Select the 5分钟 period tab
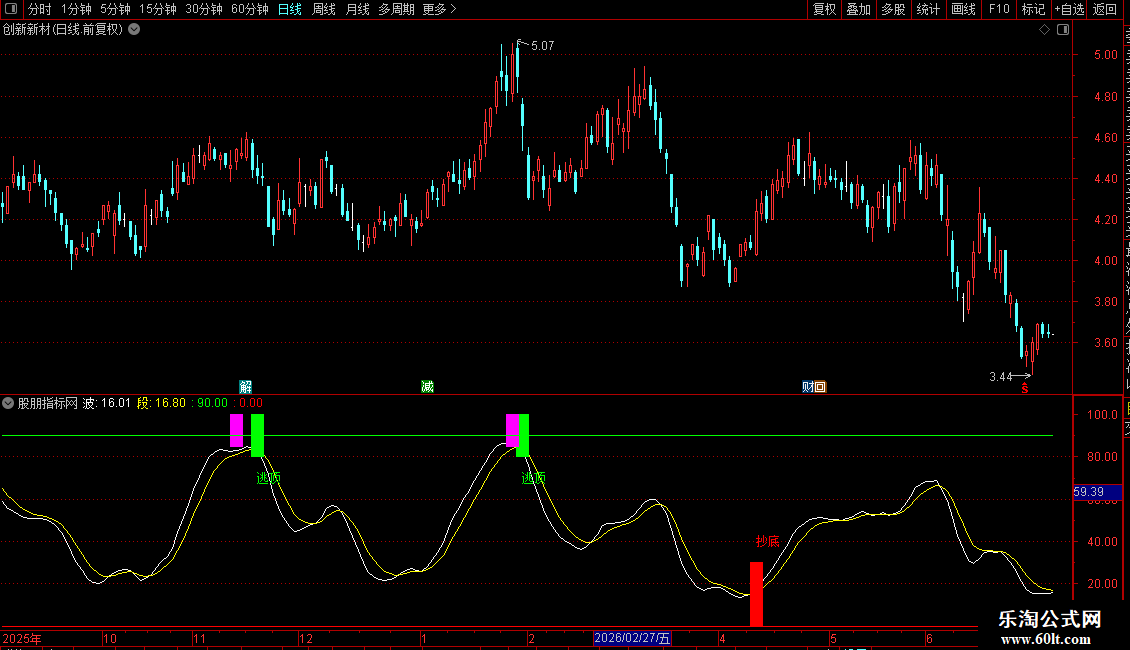The image size is (1130, 650). point(115,9)
